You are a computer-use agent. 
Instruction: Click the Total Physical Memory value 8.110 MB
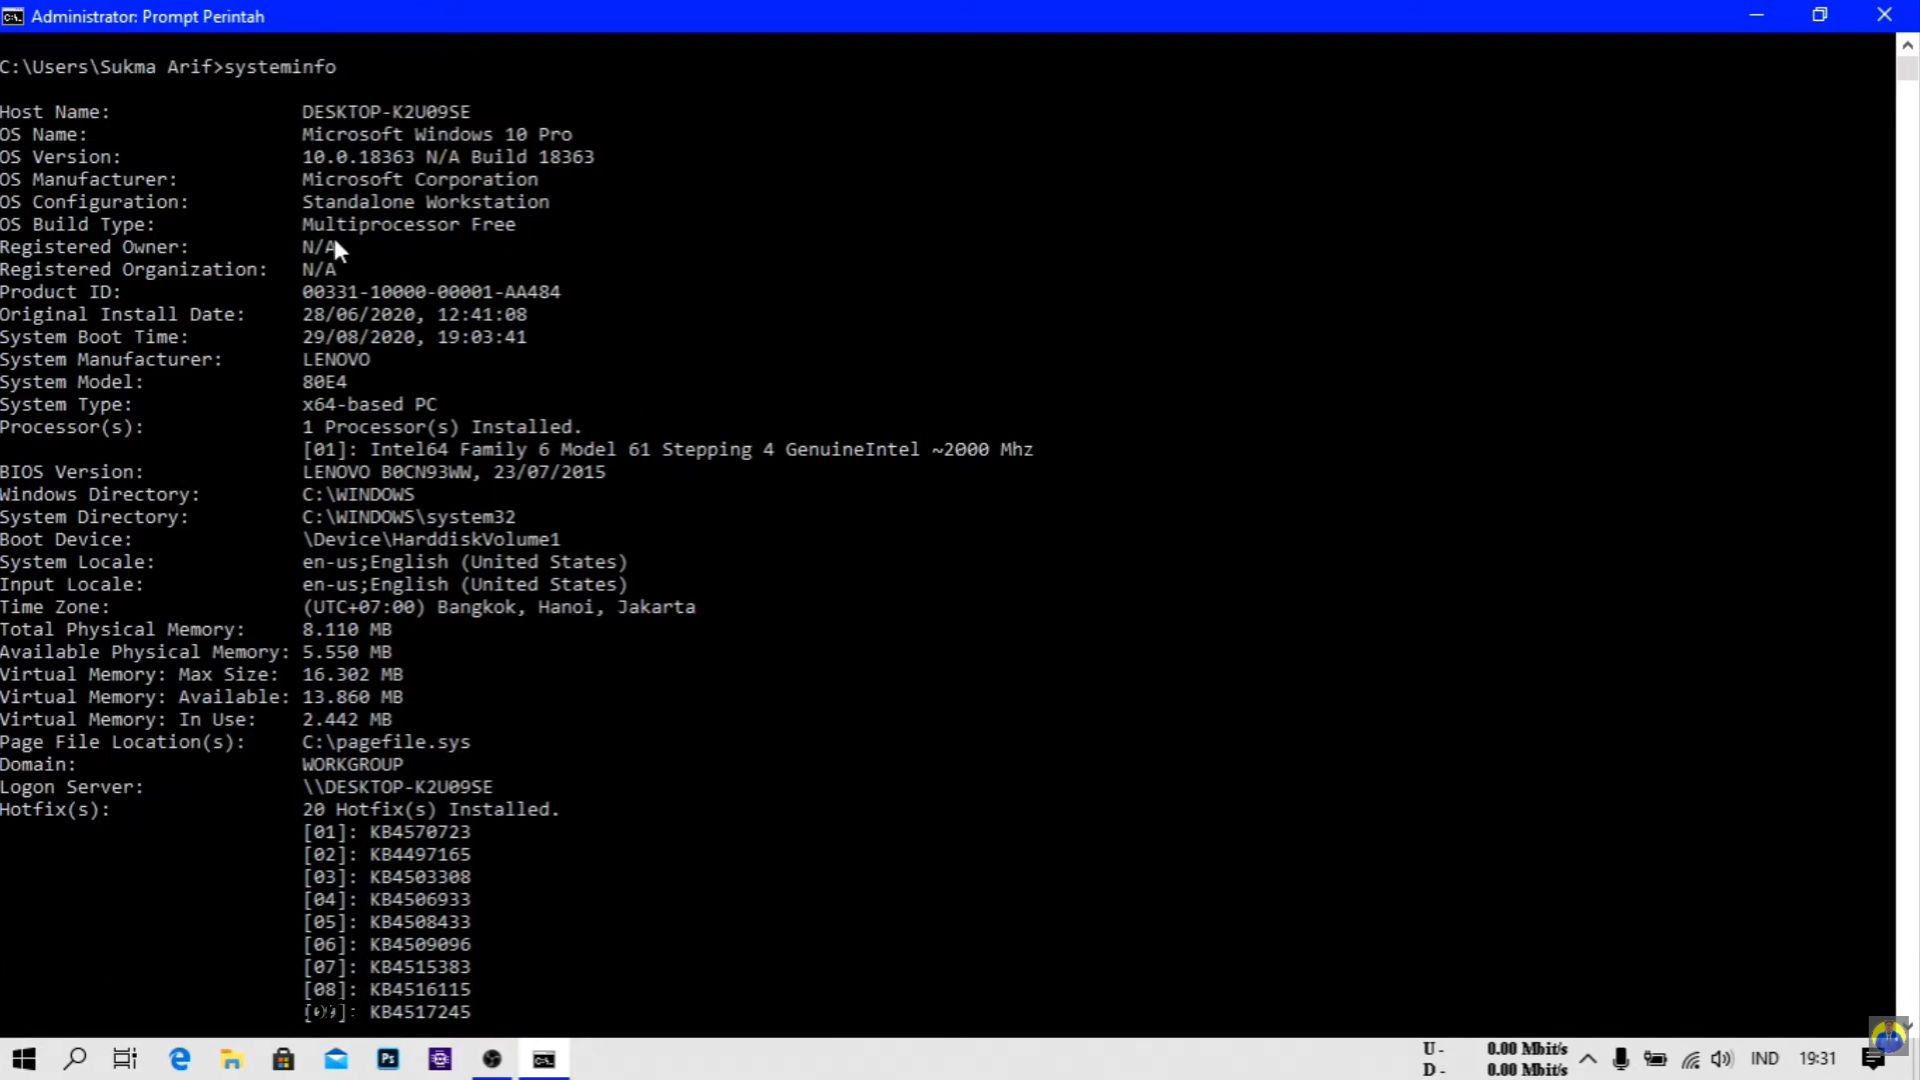[347, 629]
